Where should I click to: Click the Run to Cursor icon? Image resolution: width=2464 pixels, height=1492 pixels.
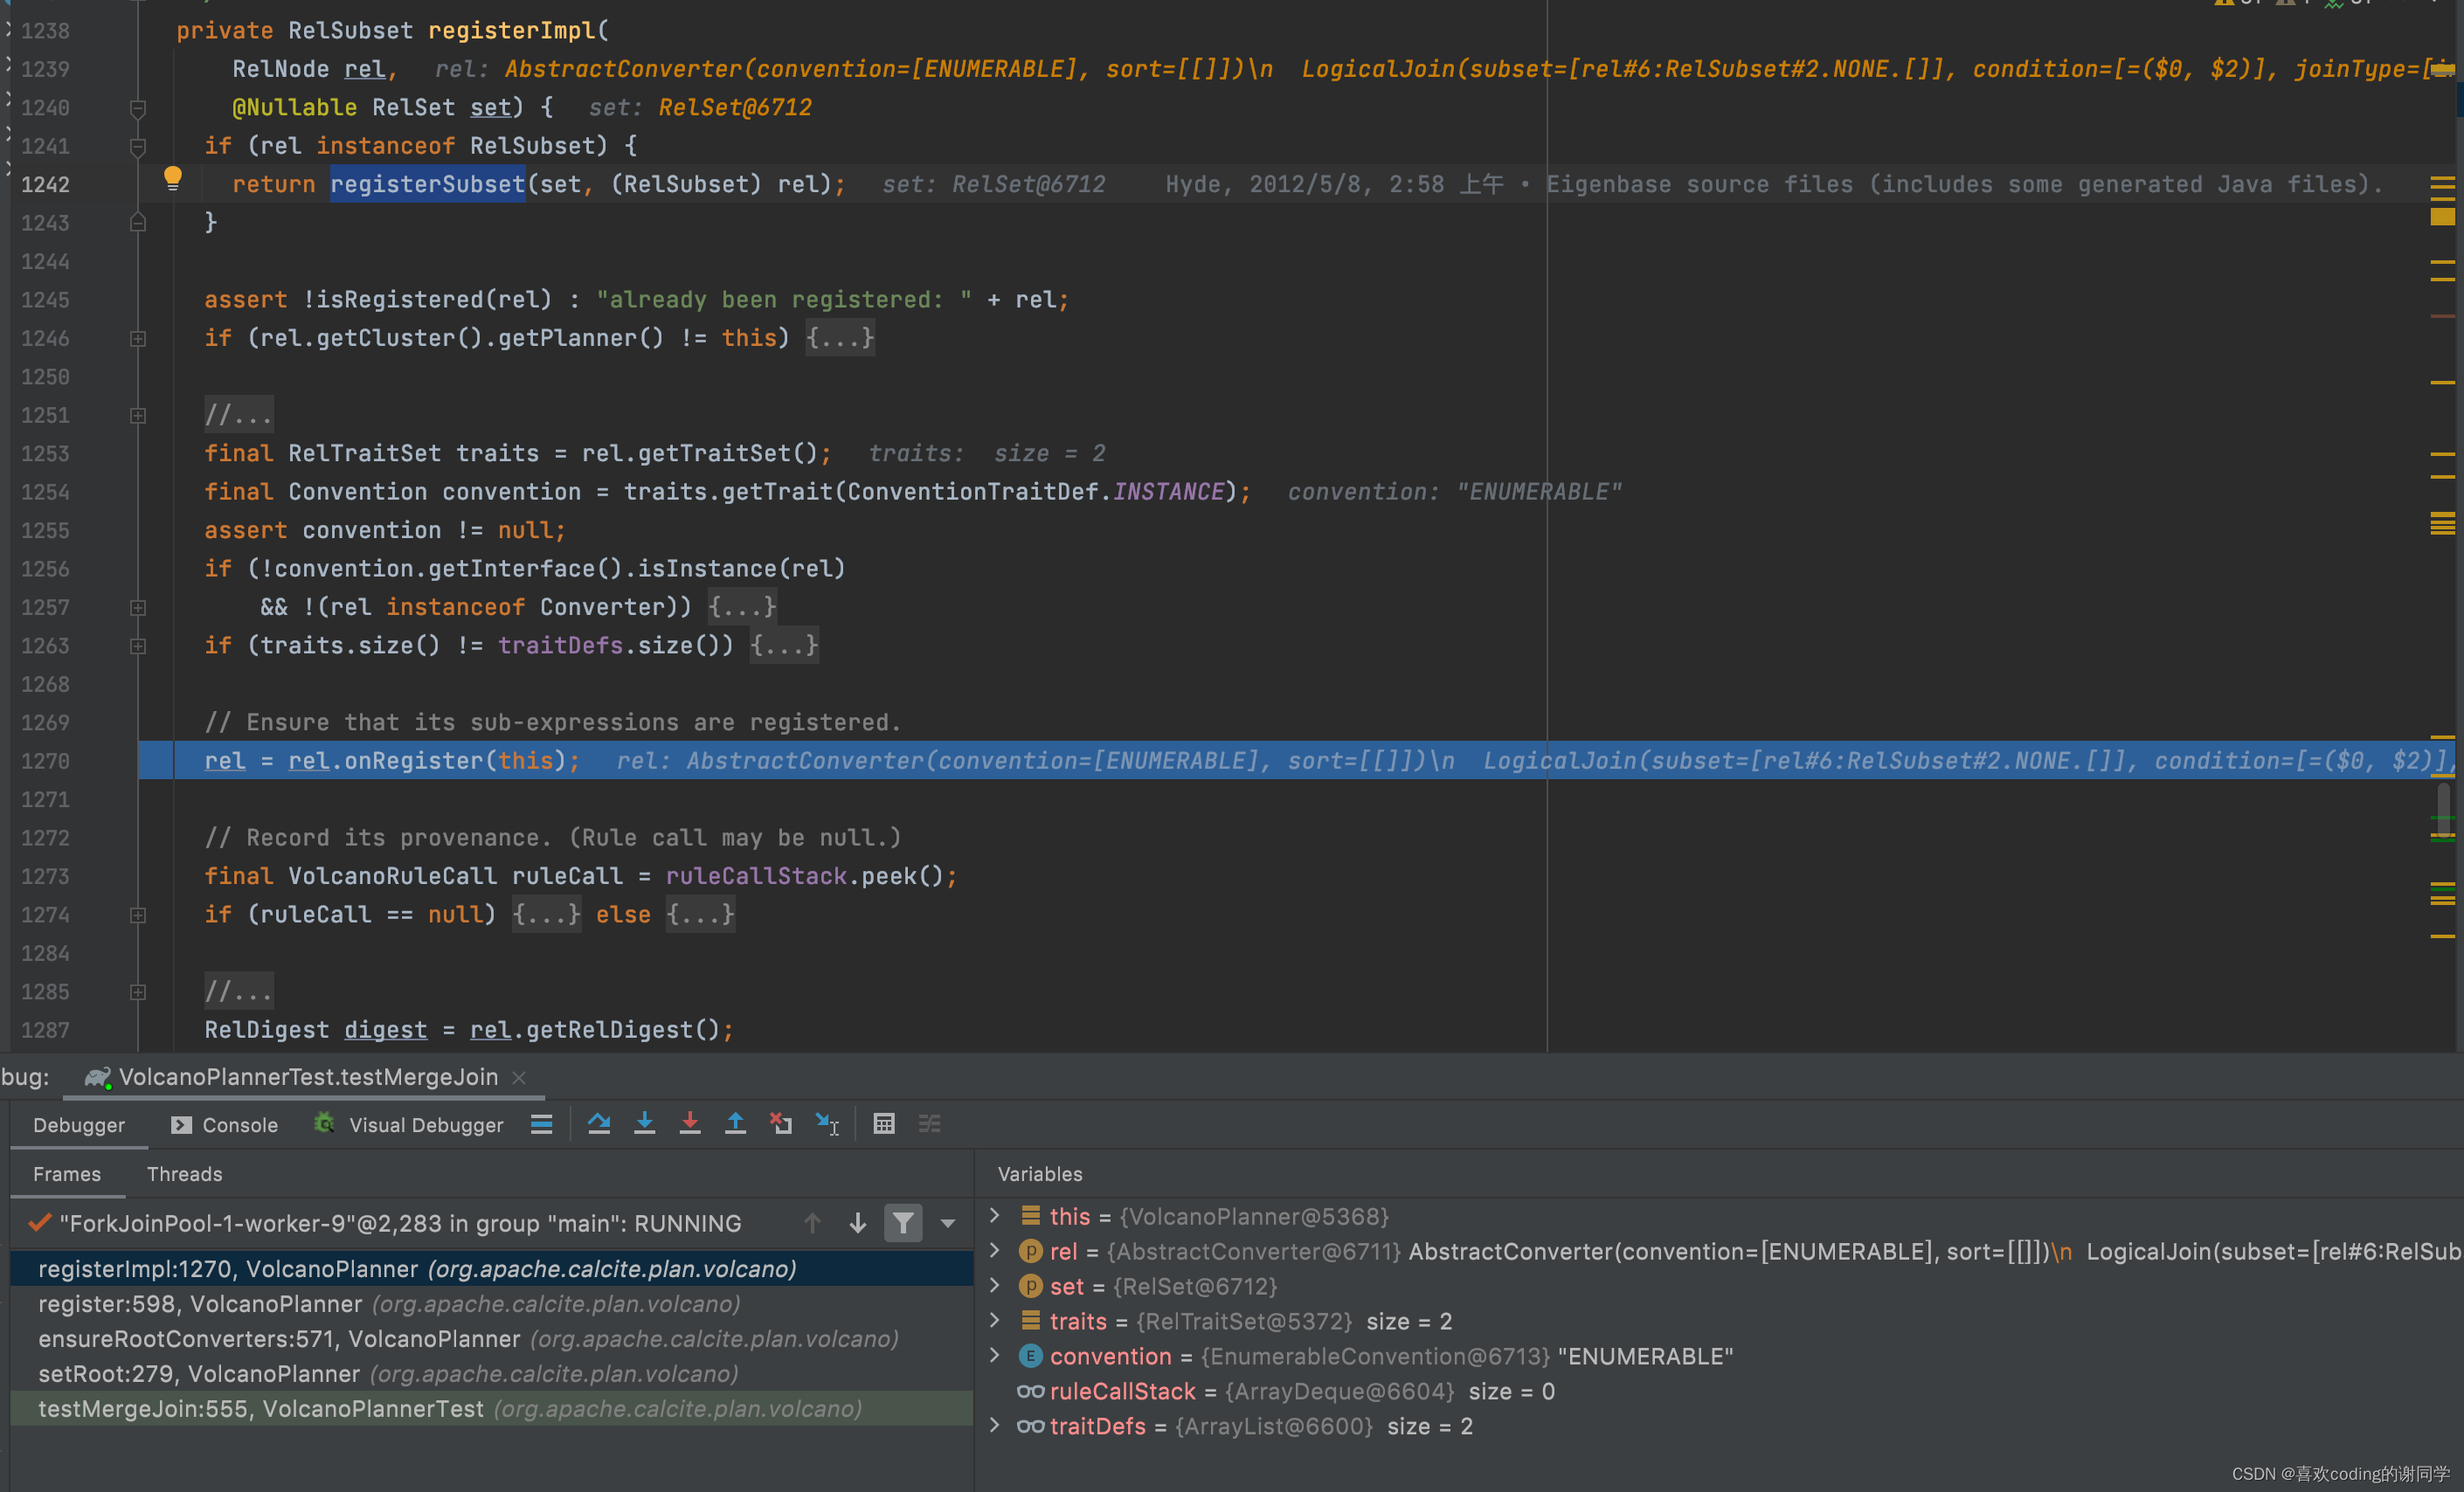pyautogui.click(x=827, y=1124)
